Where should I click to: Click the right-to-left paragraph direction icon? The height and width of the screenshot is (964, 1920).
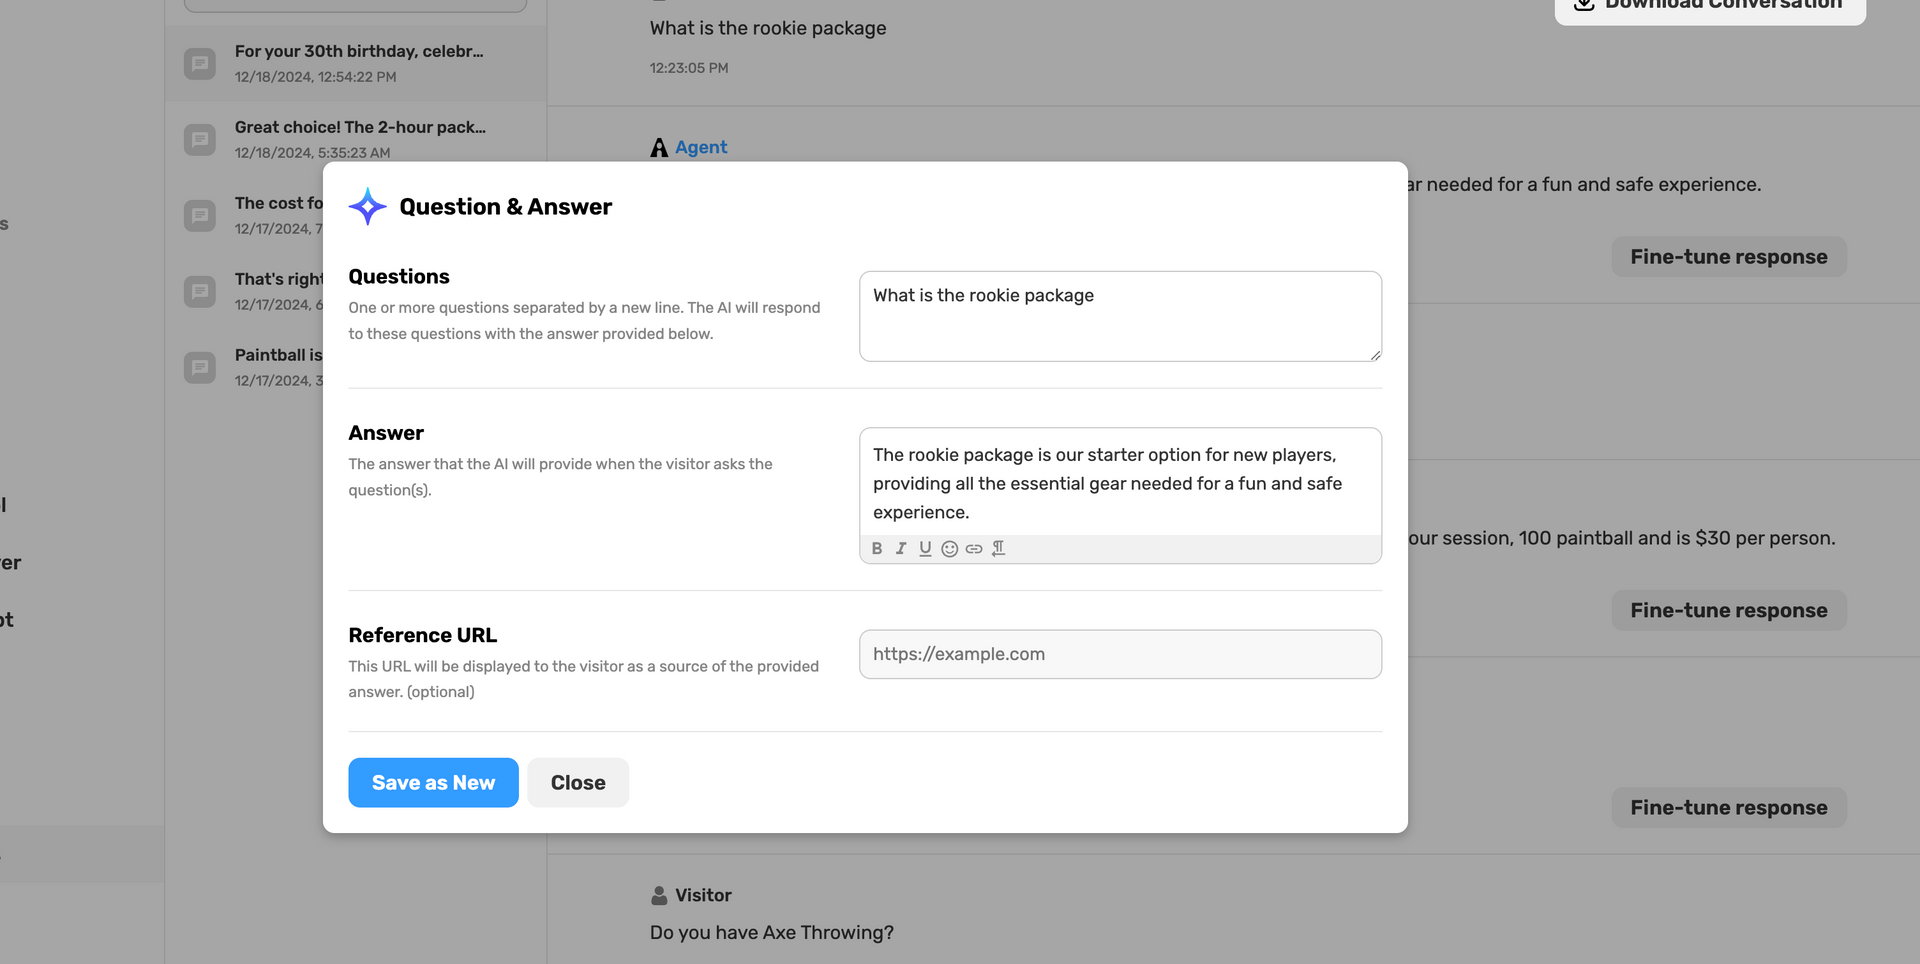pos(998,549)
